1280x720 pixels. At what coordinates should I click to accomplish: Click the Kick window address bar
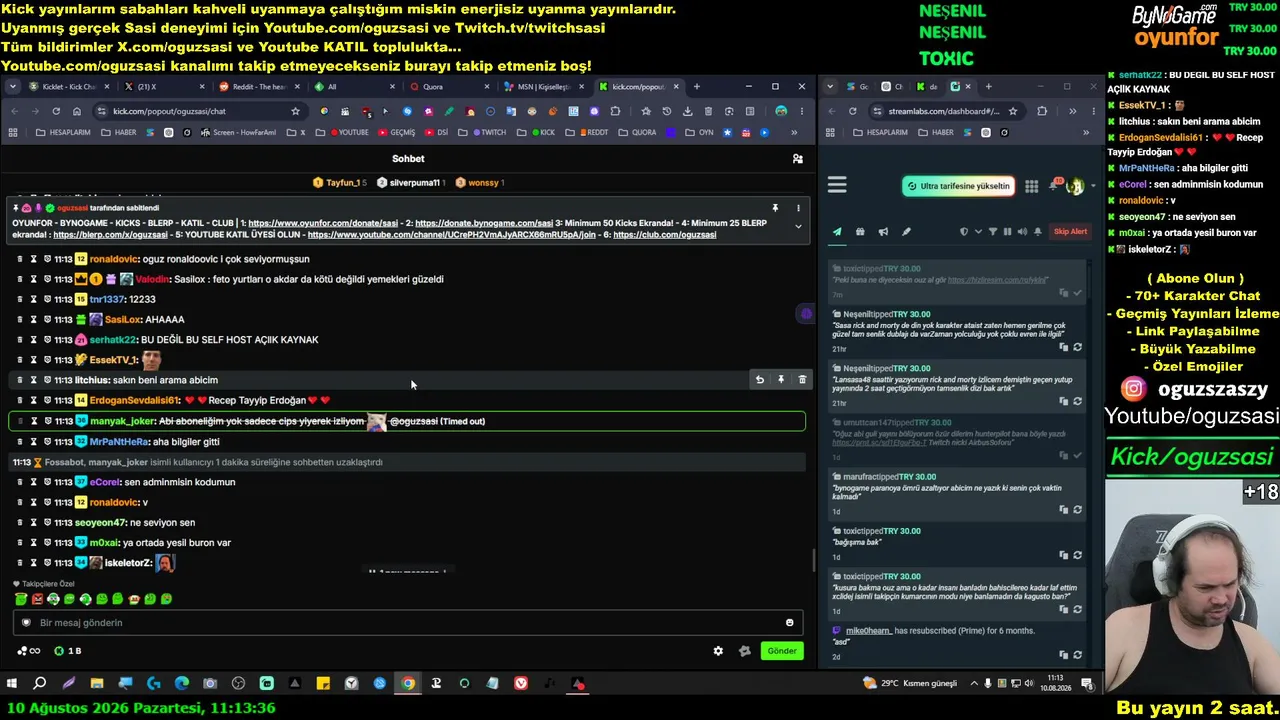point(200,111)
